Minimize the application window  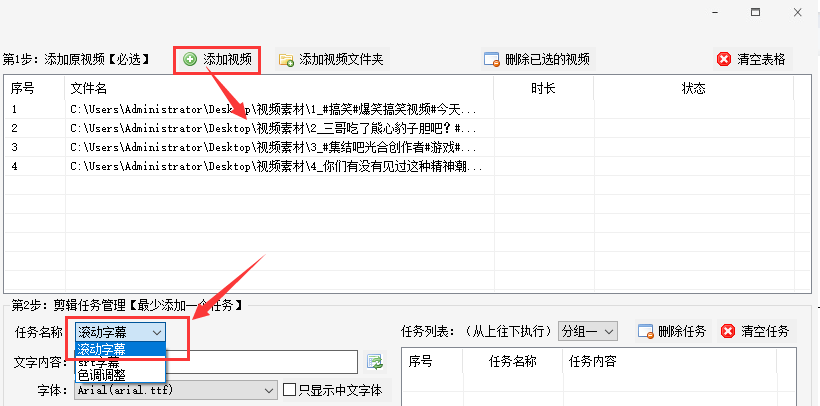coord(714,13)
